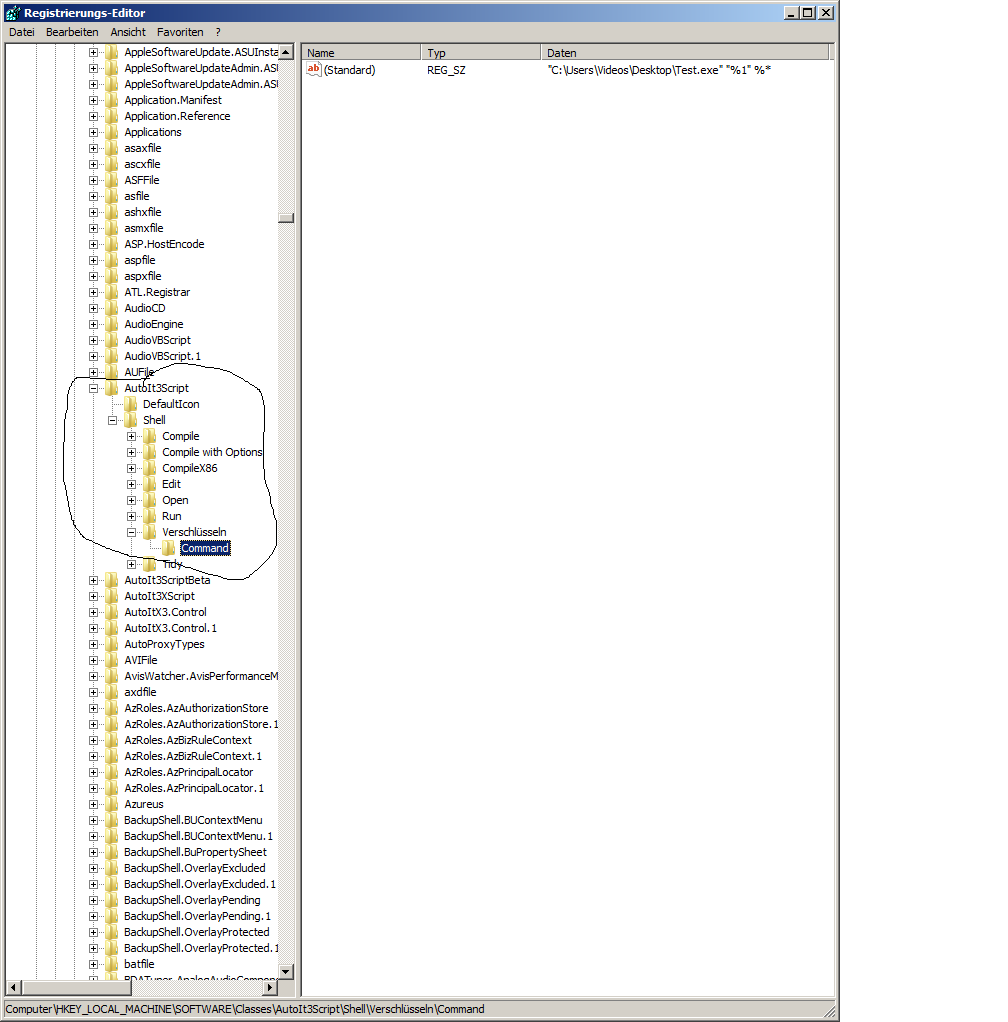The height and width of the screenshot is (1022, 1008).
Task: Click the Azureus folder icon
Action: 111,804
